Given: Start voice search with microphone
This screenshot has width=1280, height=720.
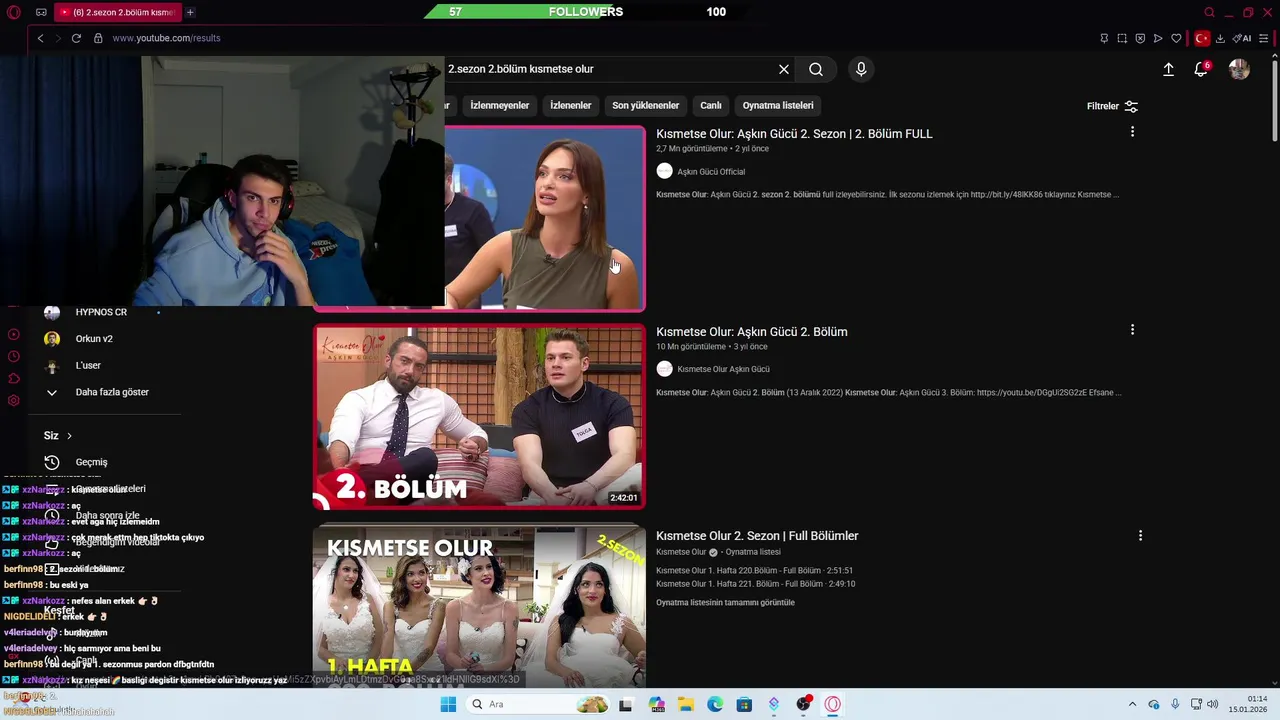Looking at the screenshot, I should pos(861,69).
